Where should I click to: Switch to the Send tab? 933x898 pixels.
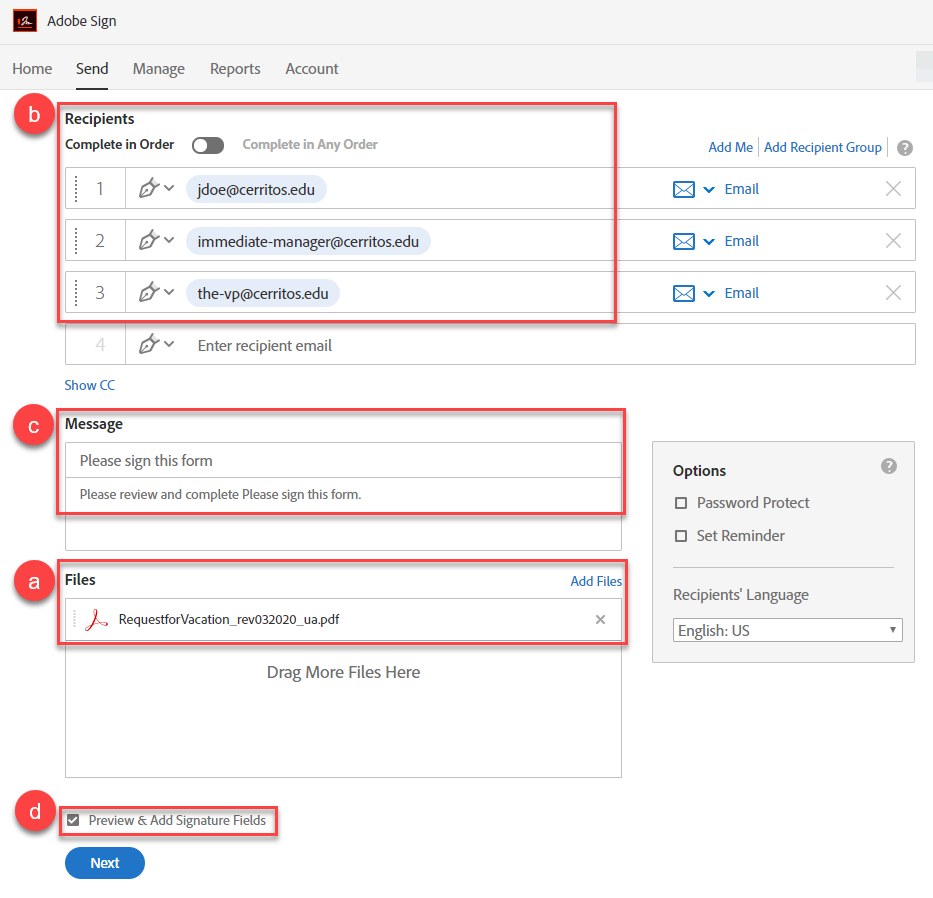(x=92, y=69)
